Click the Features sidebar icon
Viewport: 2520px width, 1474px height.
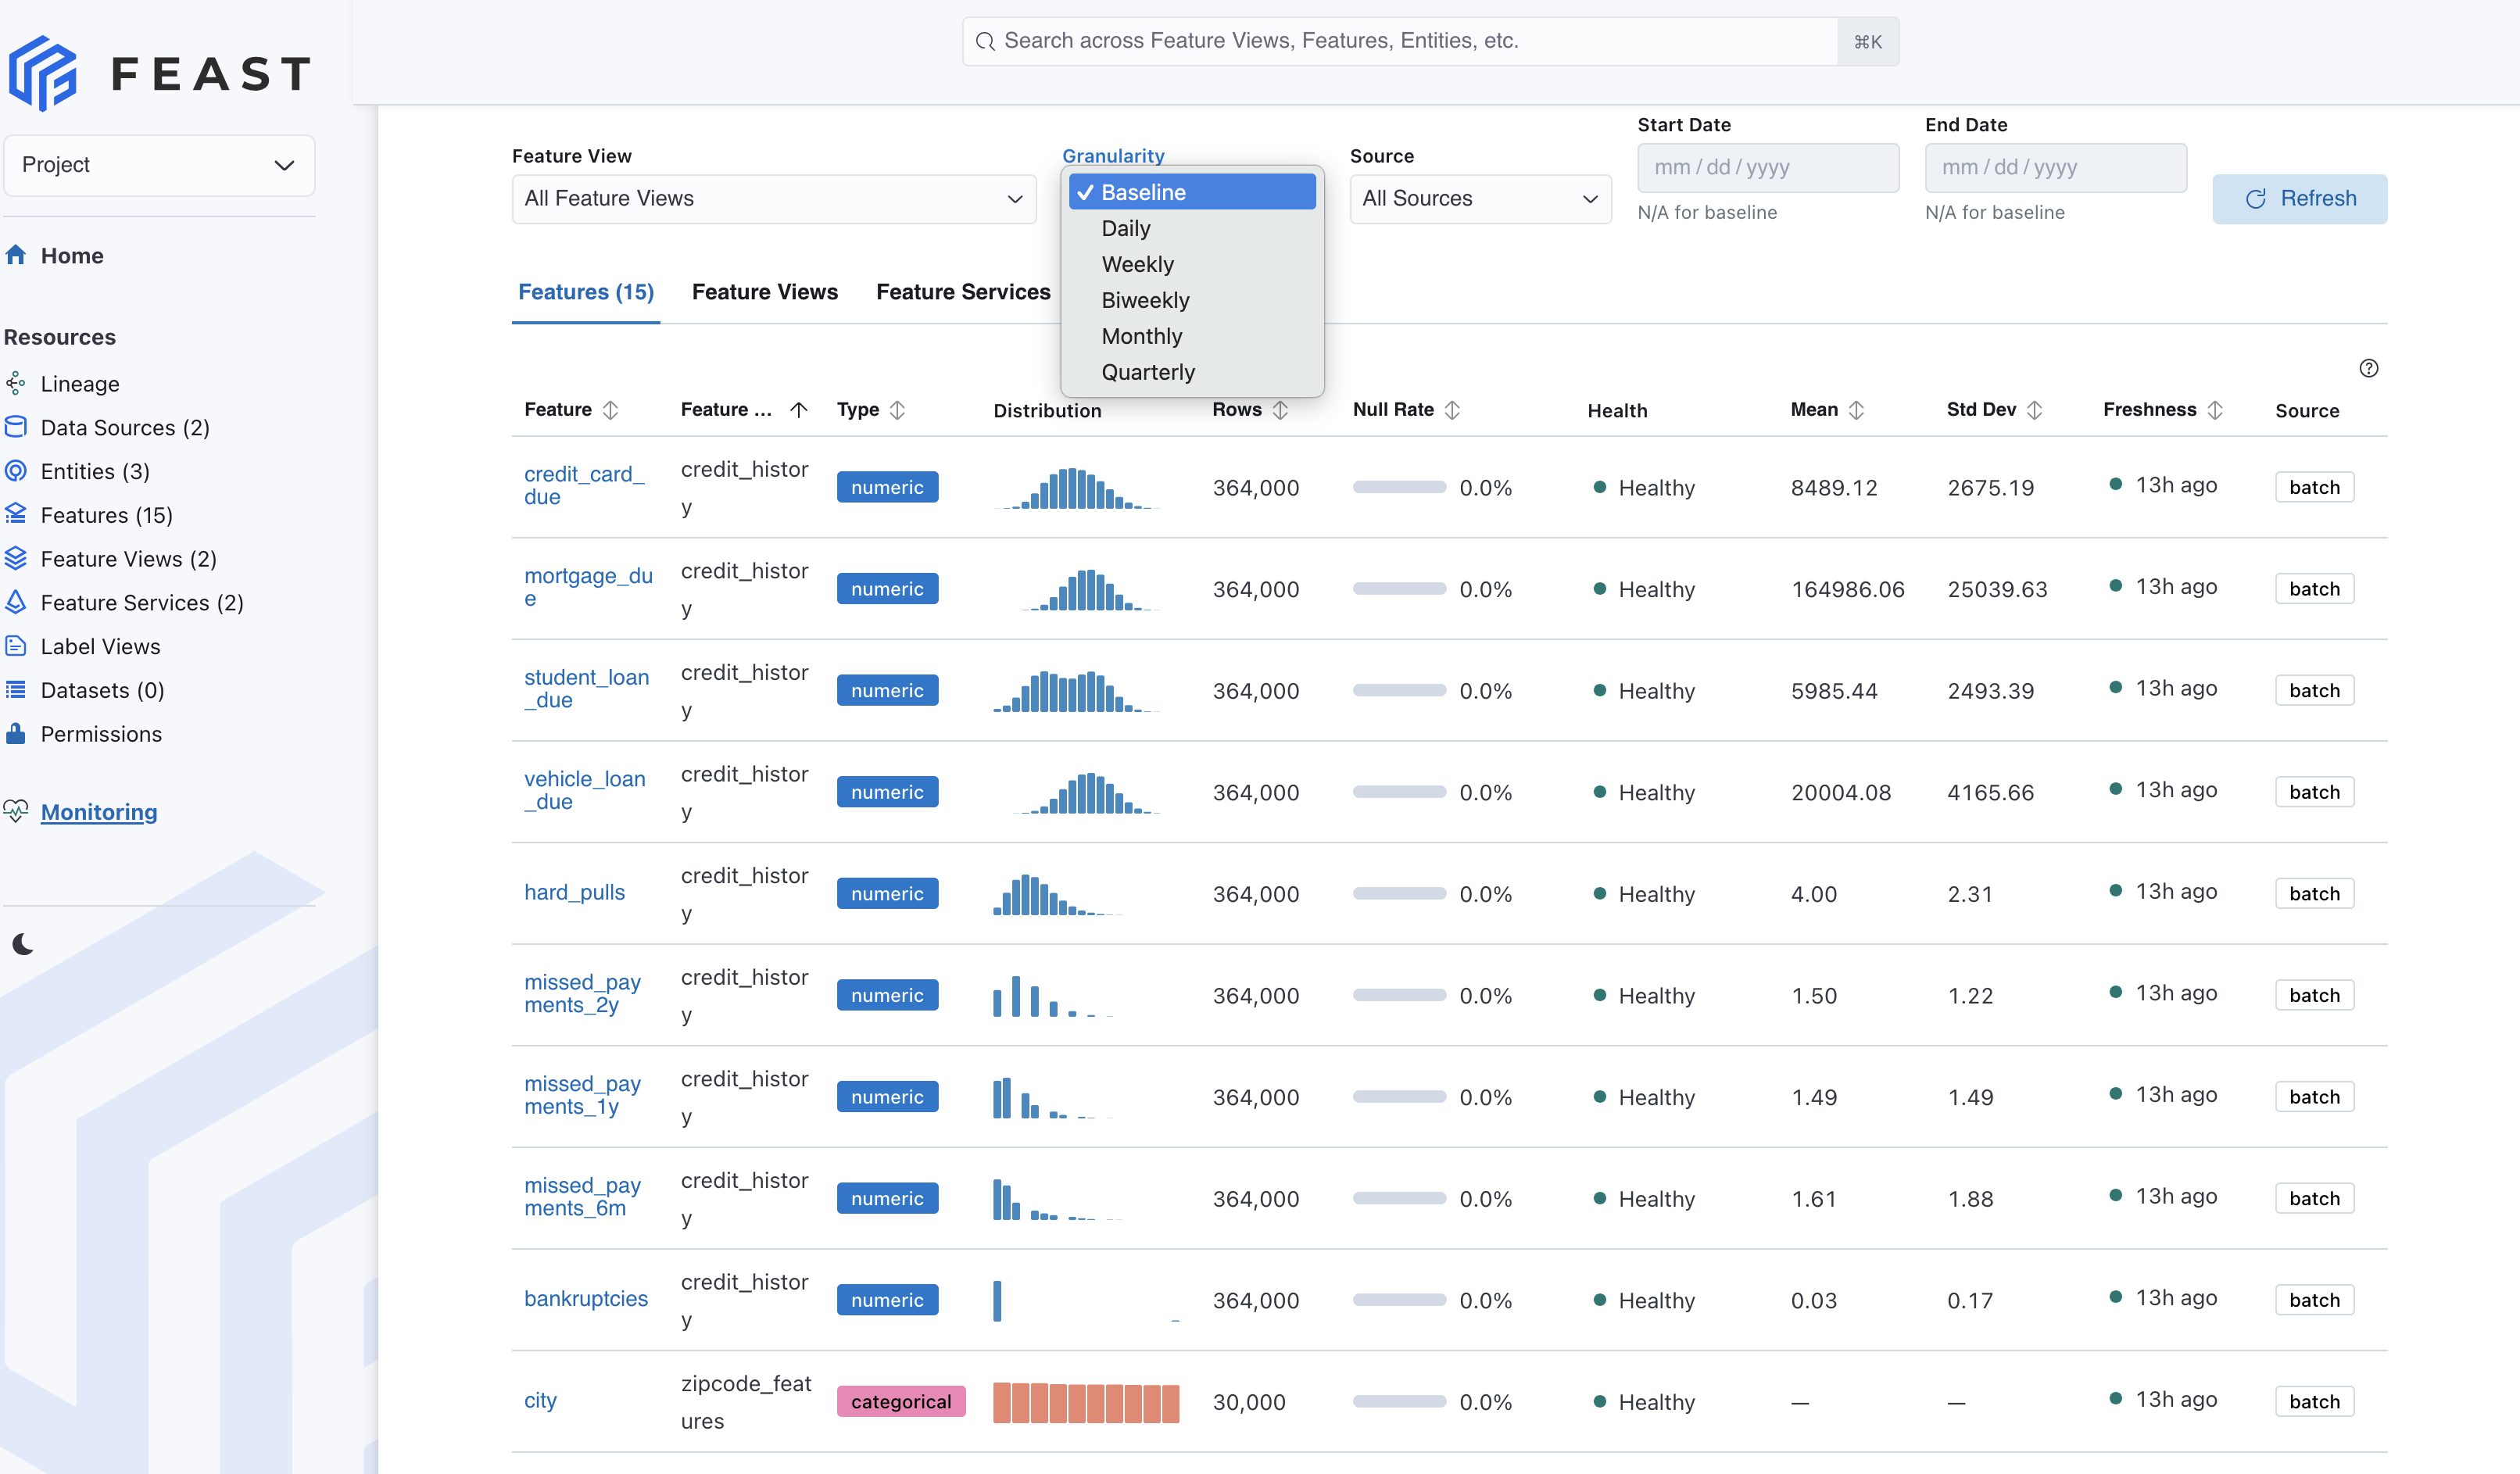click(x=15, y=514)
